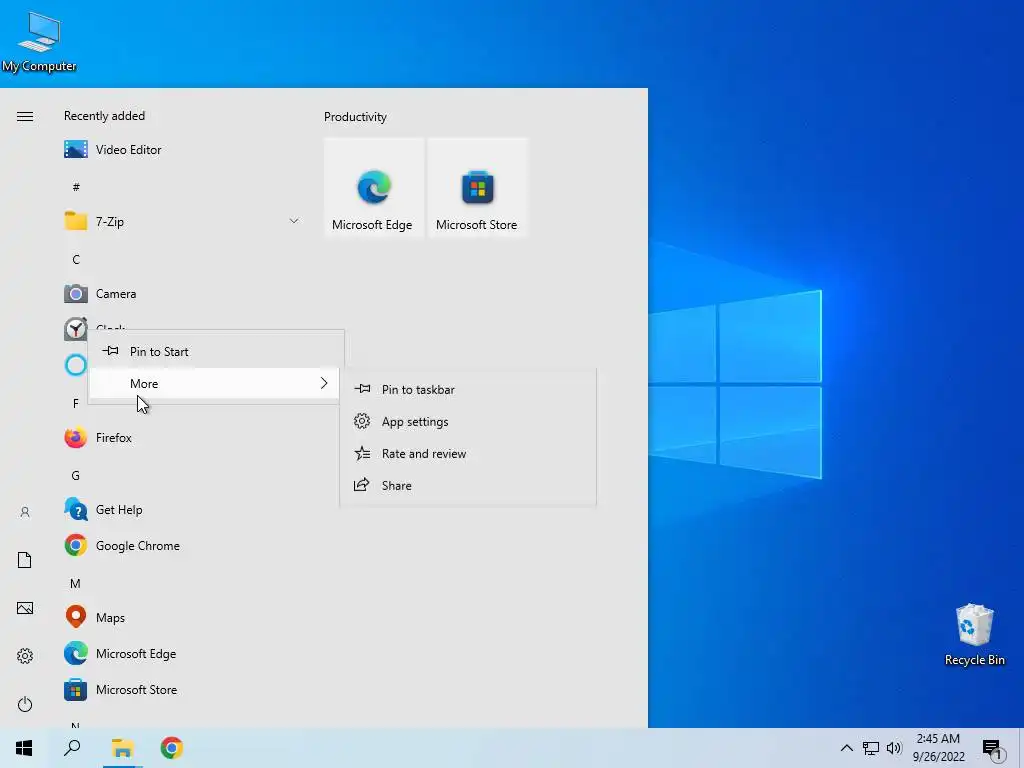The image size is (1024, 768).
Task: Expand the Start menu hamburger
Action: (x=25, y=116)
